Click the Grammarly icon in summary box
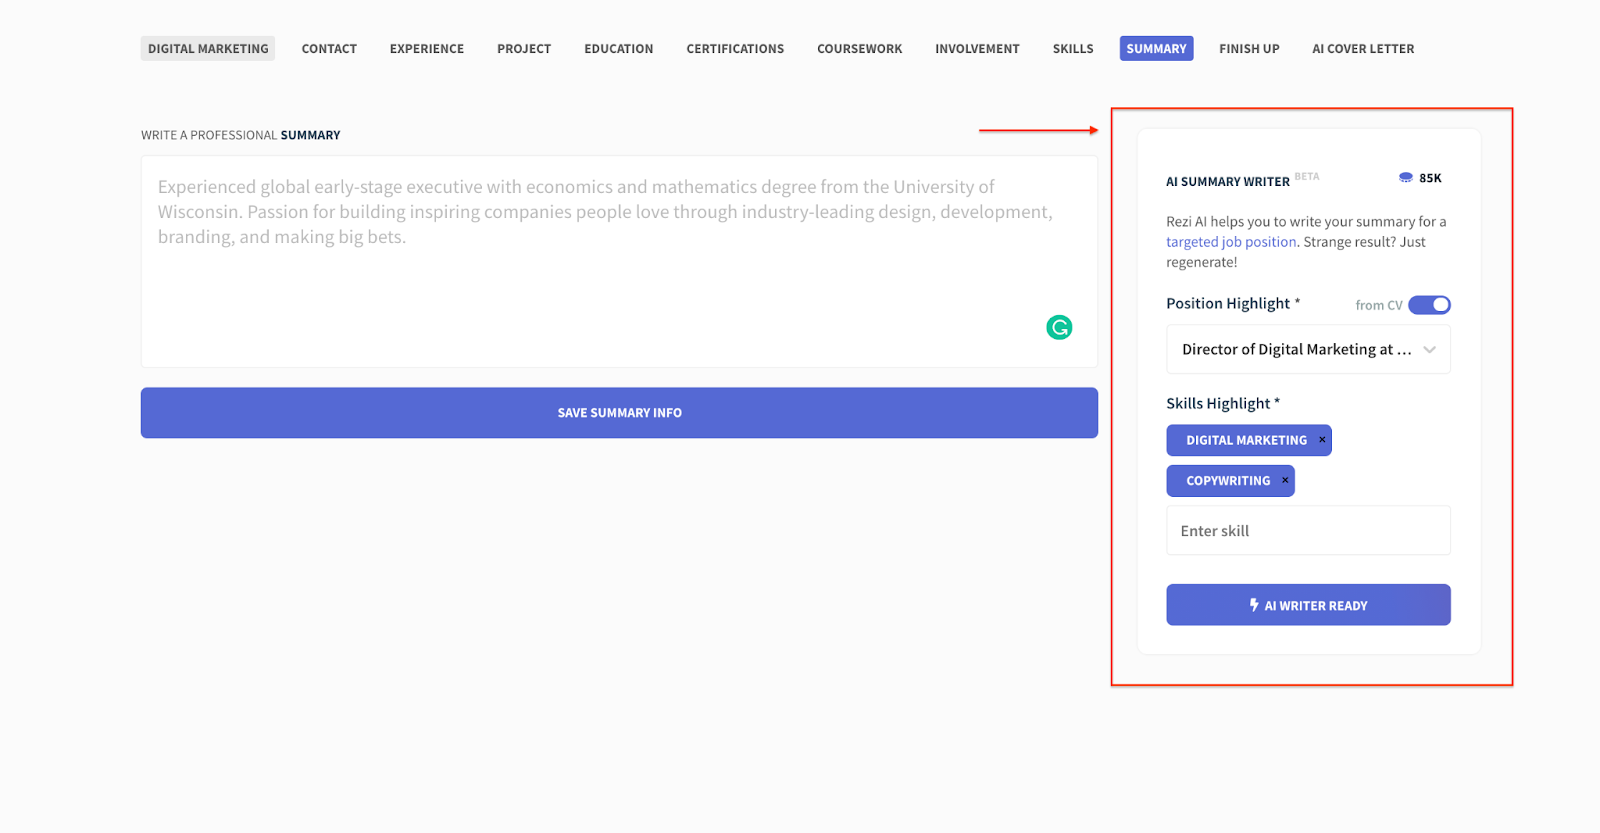 pyautogui.click(x=1059, y=327)
